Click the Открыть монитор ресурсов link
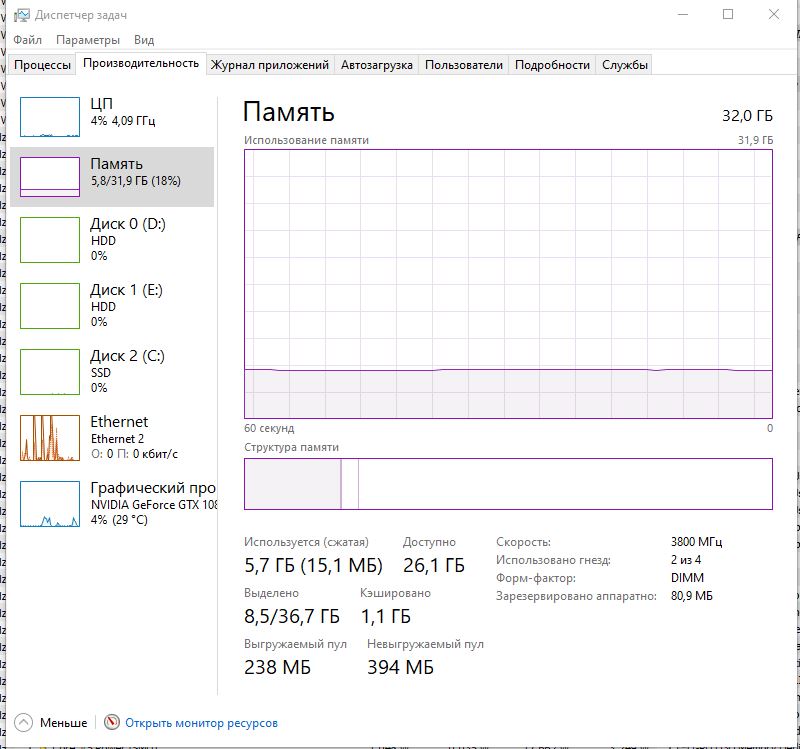 click(202, 723)
